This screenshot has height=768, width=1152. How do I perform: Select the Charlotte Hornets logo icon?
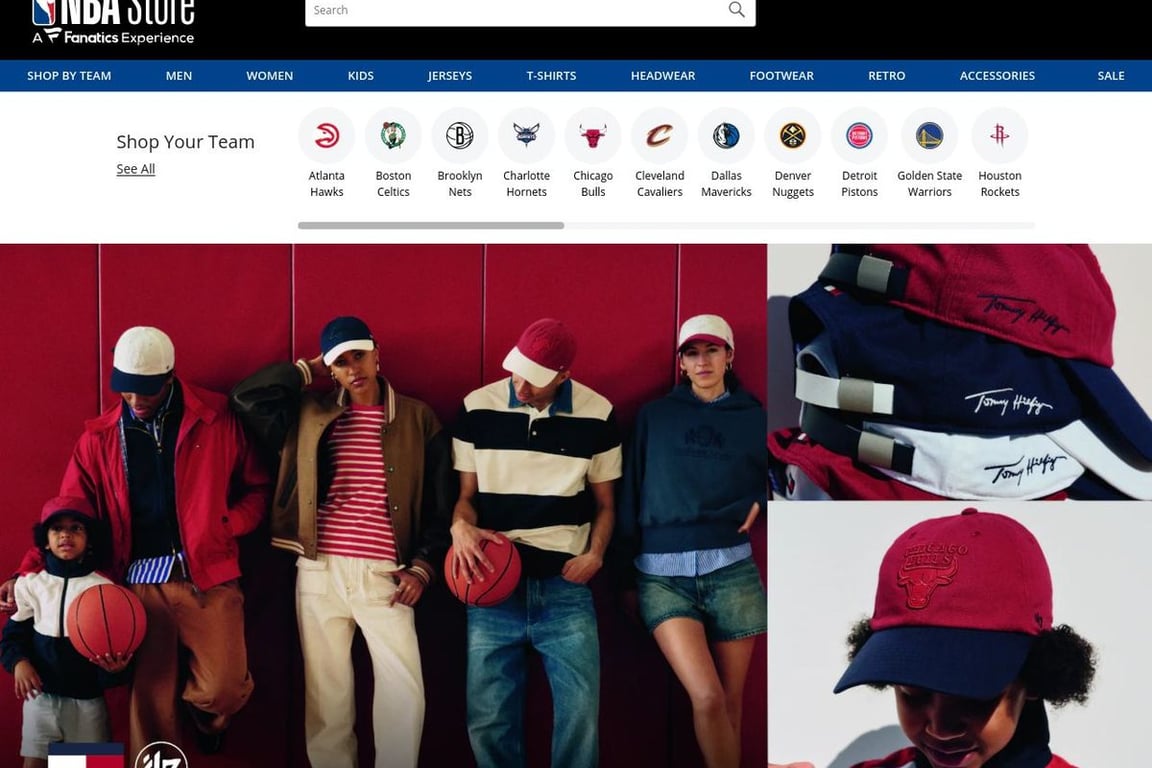526,136
